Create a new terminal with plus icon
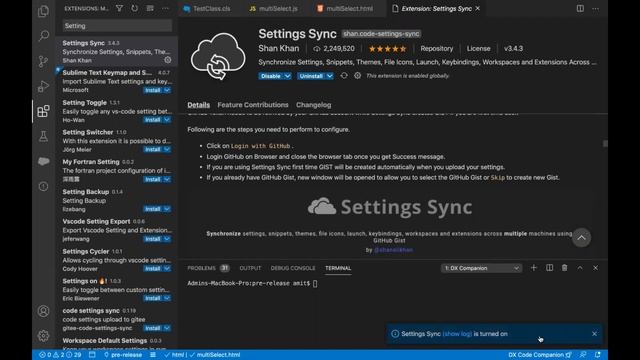The height and width of the screenshot is (360, 640). [x=533, y=268]
